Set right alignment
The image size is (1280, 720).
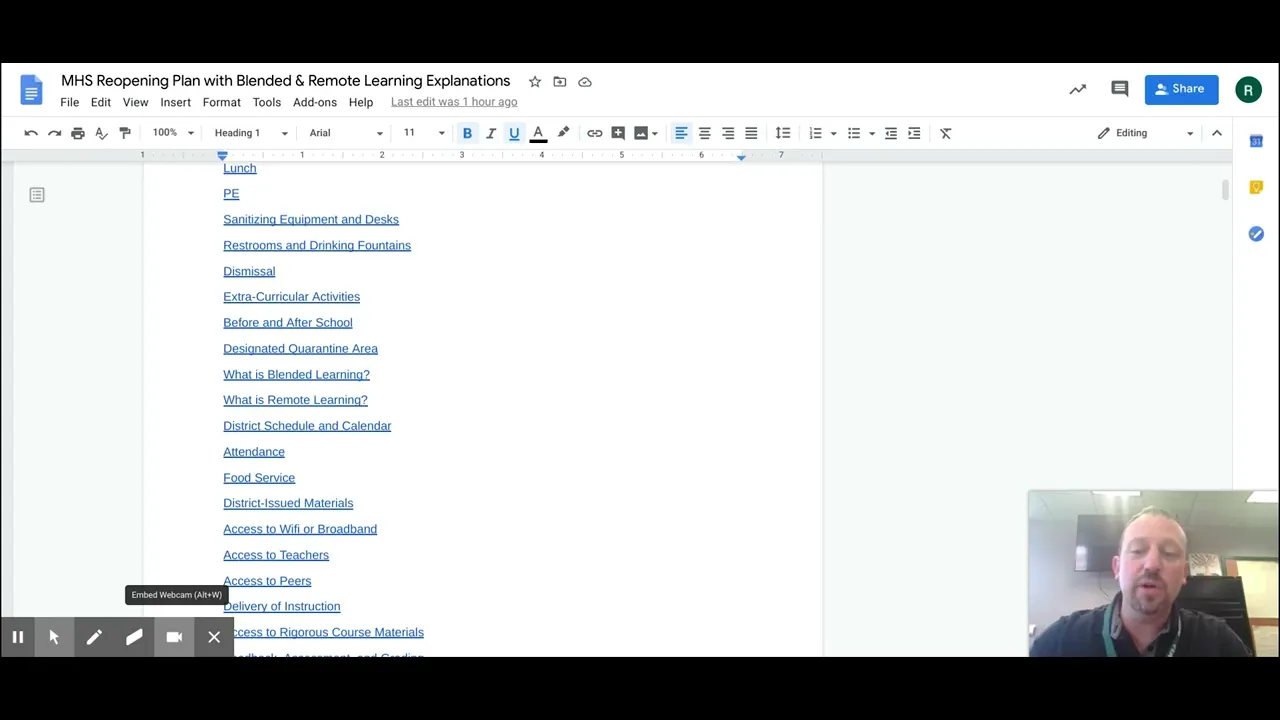click(x=728, y=133)
